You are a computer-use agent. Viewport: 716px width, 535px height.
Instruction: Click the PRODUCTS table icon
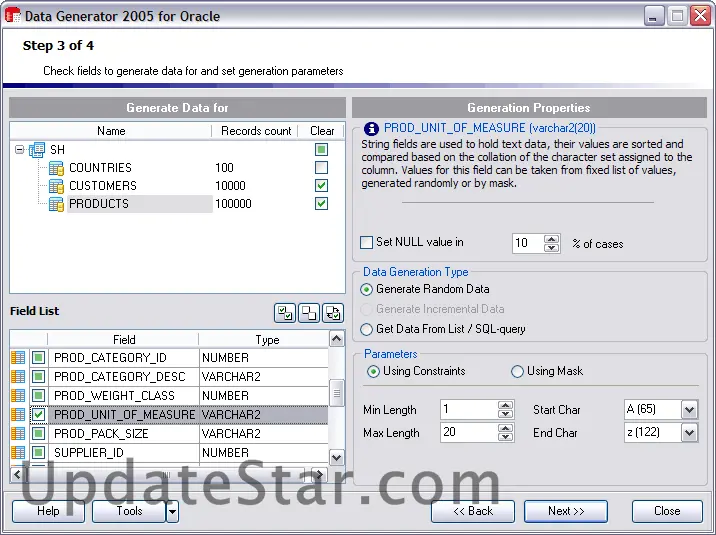tap(56, 204)
